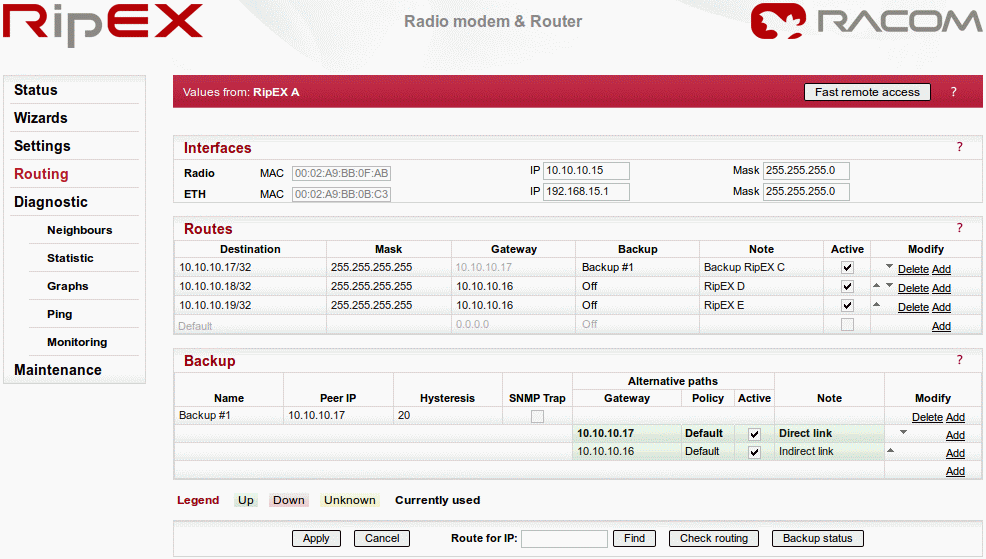986x559 pixels.
Task: Uncheck Active for Backup RipEX C route
Action: (x=847, y=268)
